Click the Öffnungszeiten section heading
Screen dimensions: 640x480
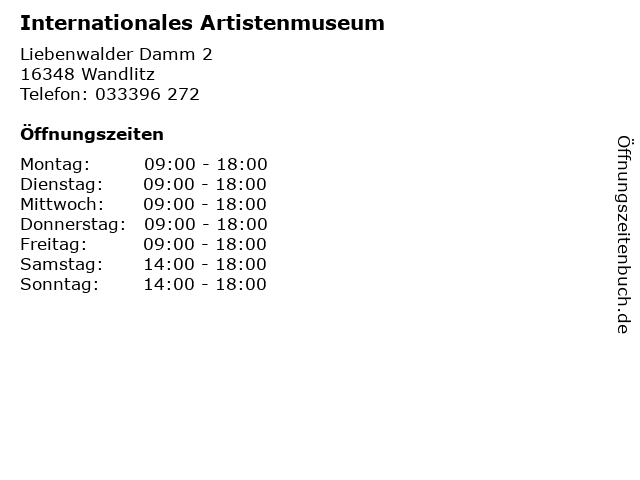[92, 134]
